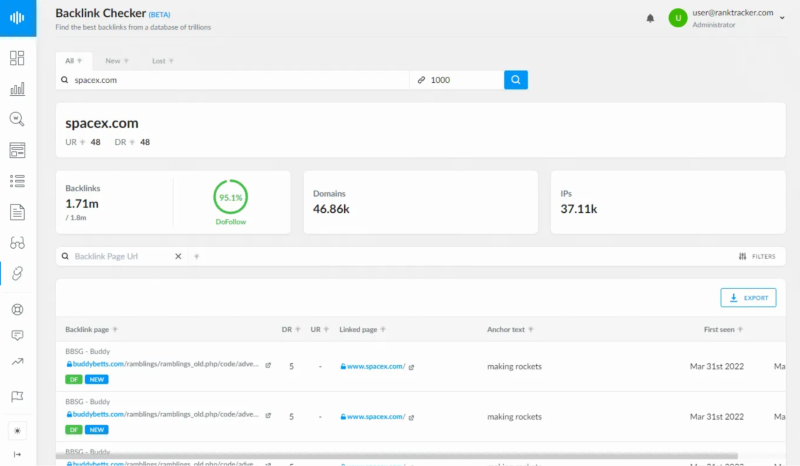
Task: Click the Backlink Page Url filter field
Action: point(119,256)
